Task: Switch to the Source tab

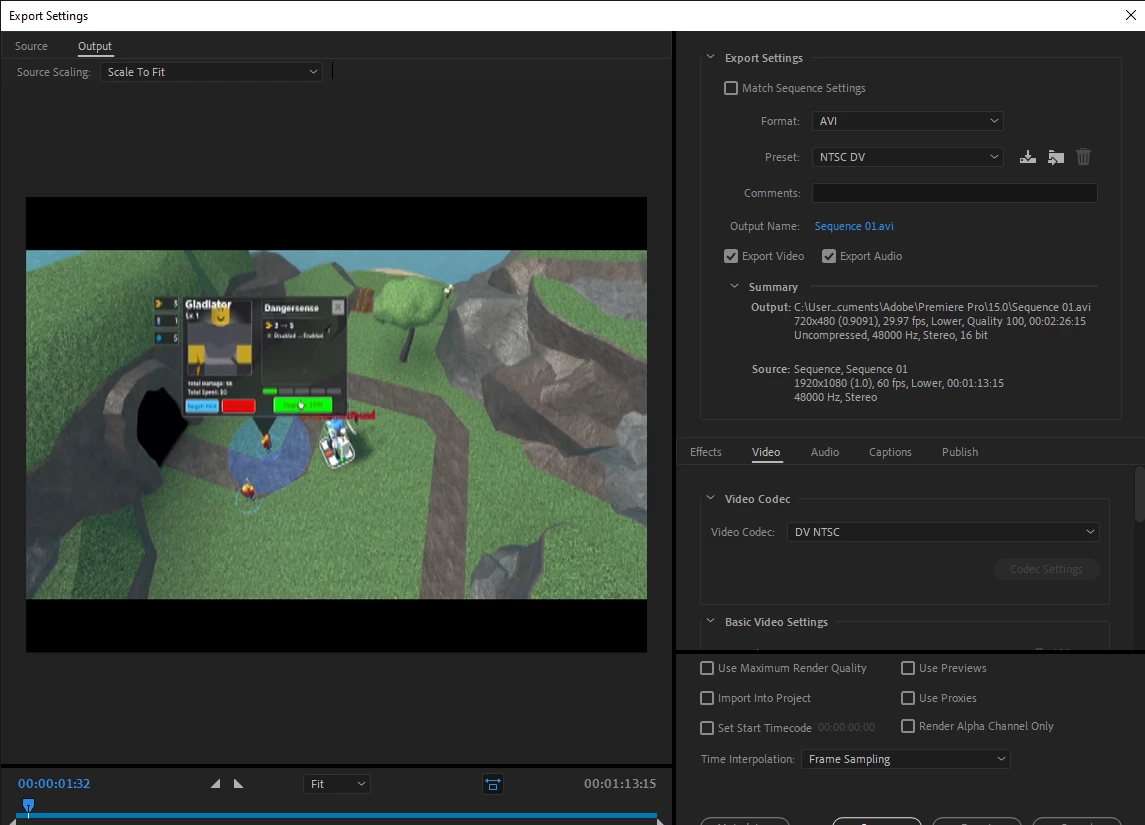Action: click(x=31, y=46)
